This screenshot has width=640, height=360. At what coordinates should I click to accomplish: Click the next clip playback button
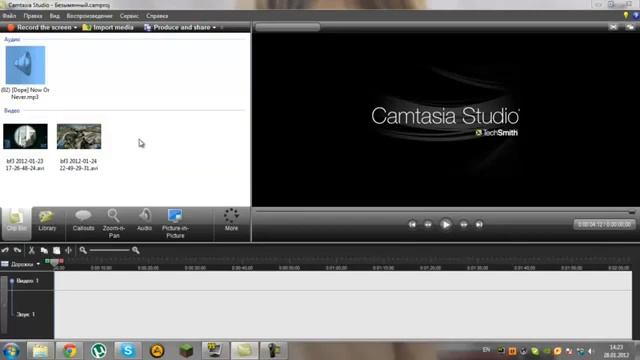click(x=479, y=224)
